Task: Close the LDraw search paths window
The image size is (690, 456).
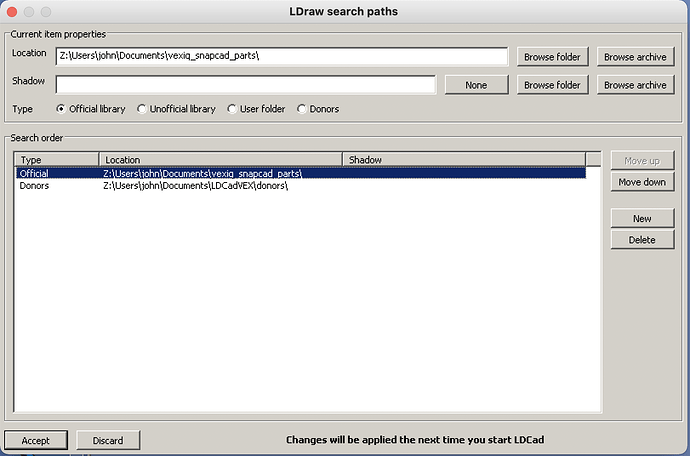Action: point(12,12)
